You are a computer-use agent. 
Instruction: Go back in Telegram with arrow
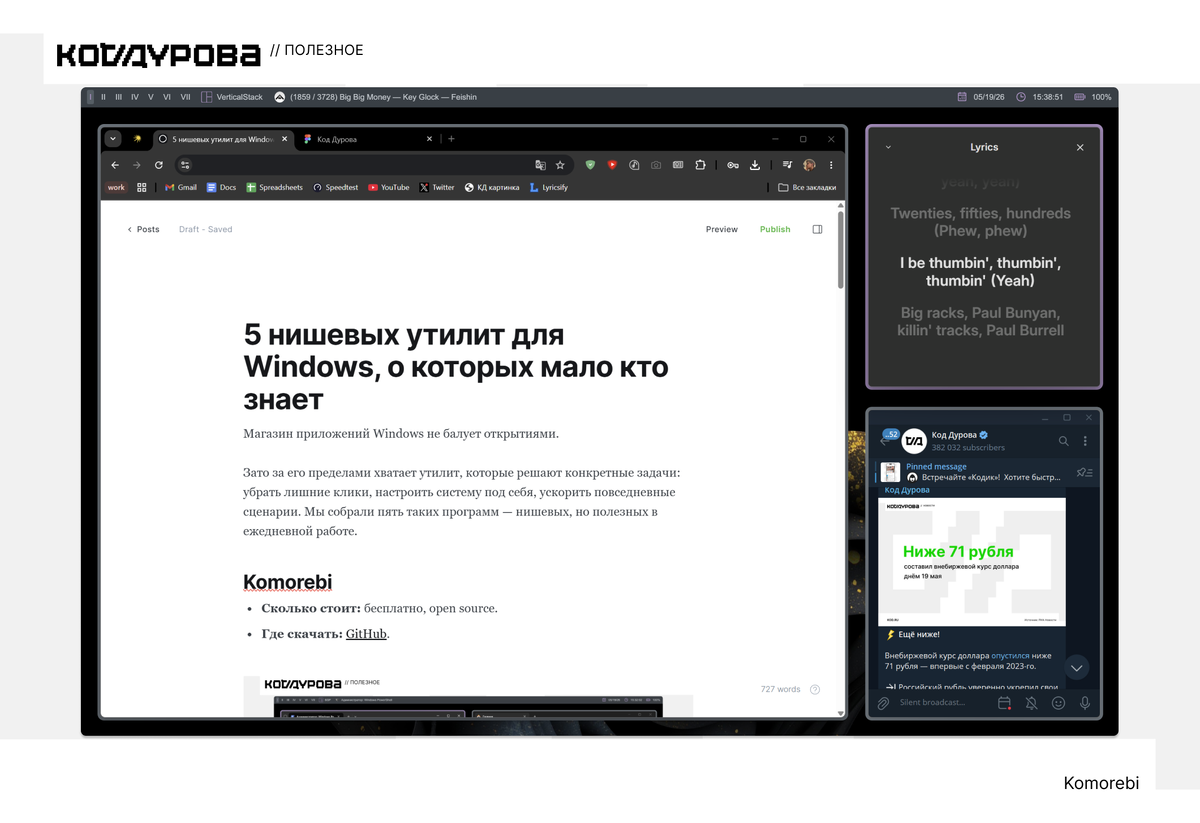886,441
